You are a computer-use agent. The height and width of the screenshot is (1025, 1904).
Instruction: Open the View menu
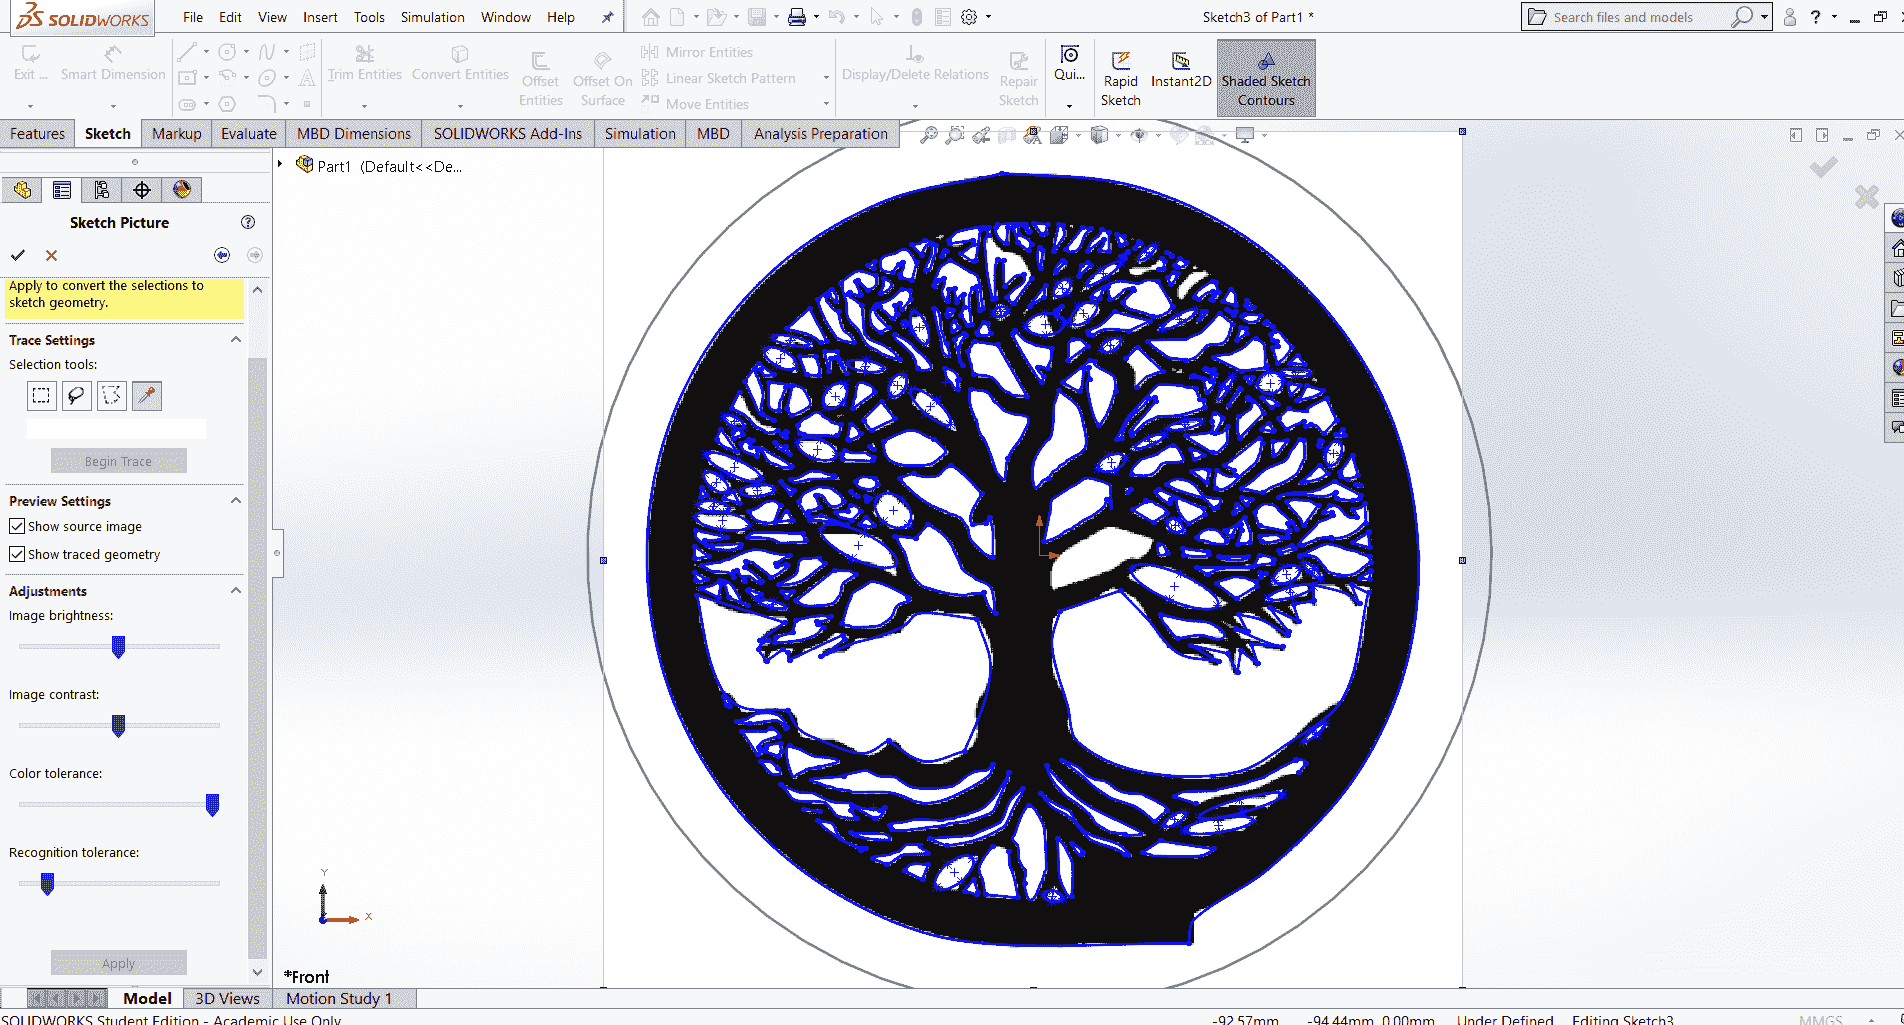click(x=272, y=17)
